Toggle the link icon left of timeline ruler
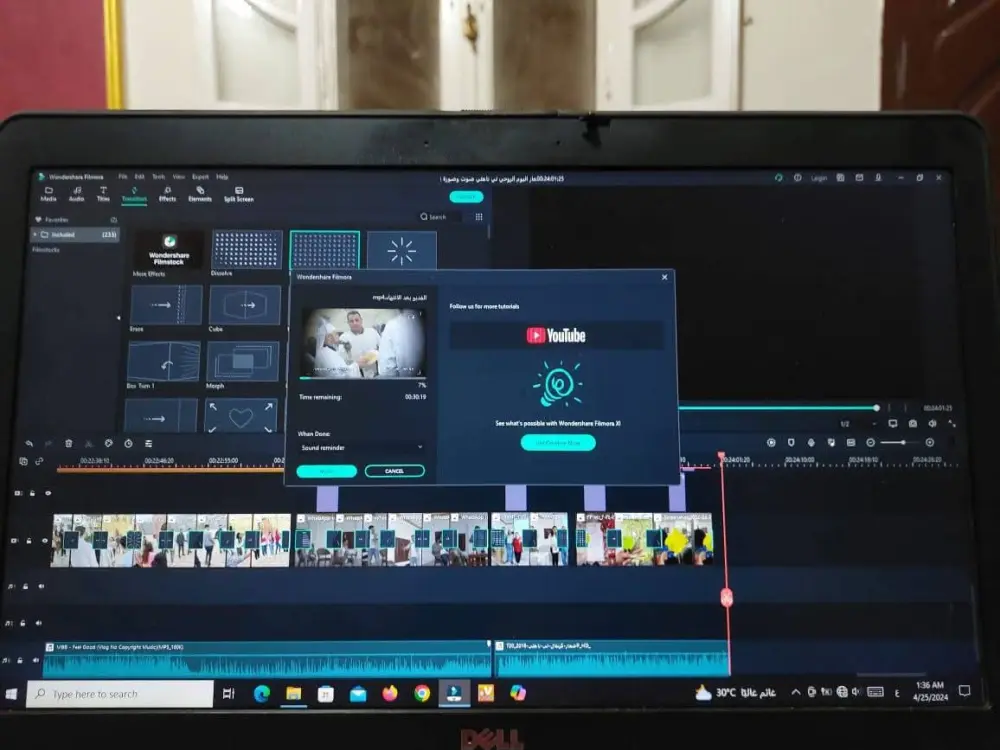The image size is (1000, 750). coord(39,461)
